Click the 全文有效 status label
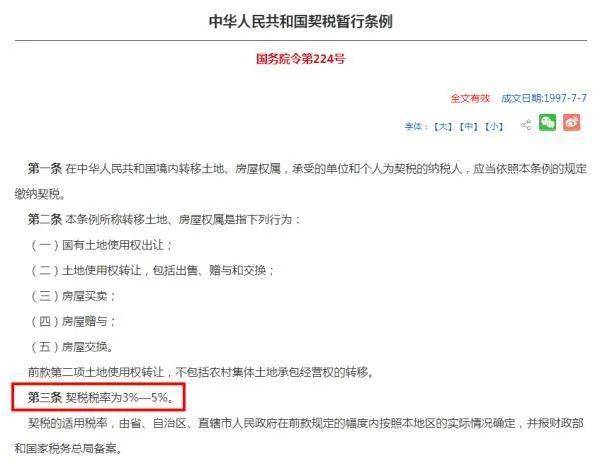The height and width of the screenshot is (463, 600). click(x=470, y=98)
